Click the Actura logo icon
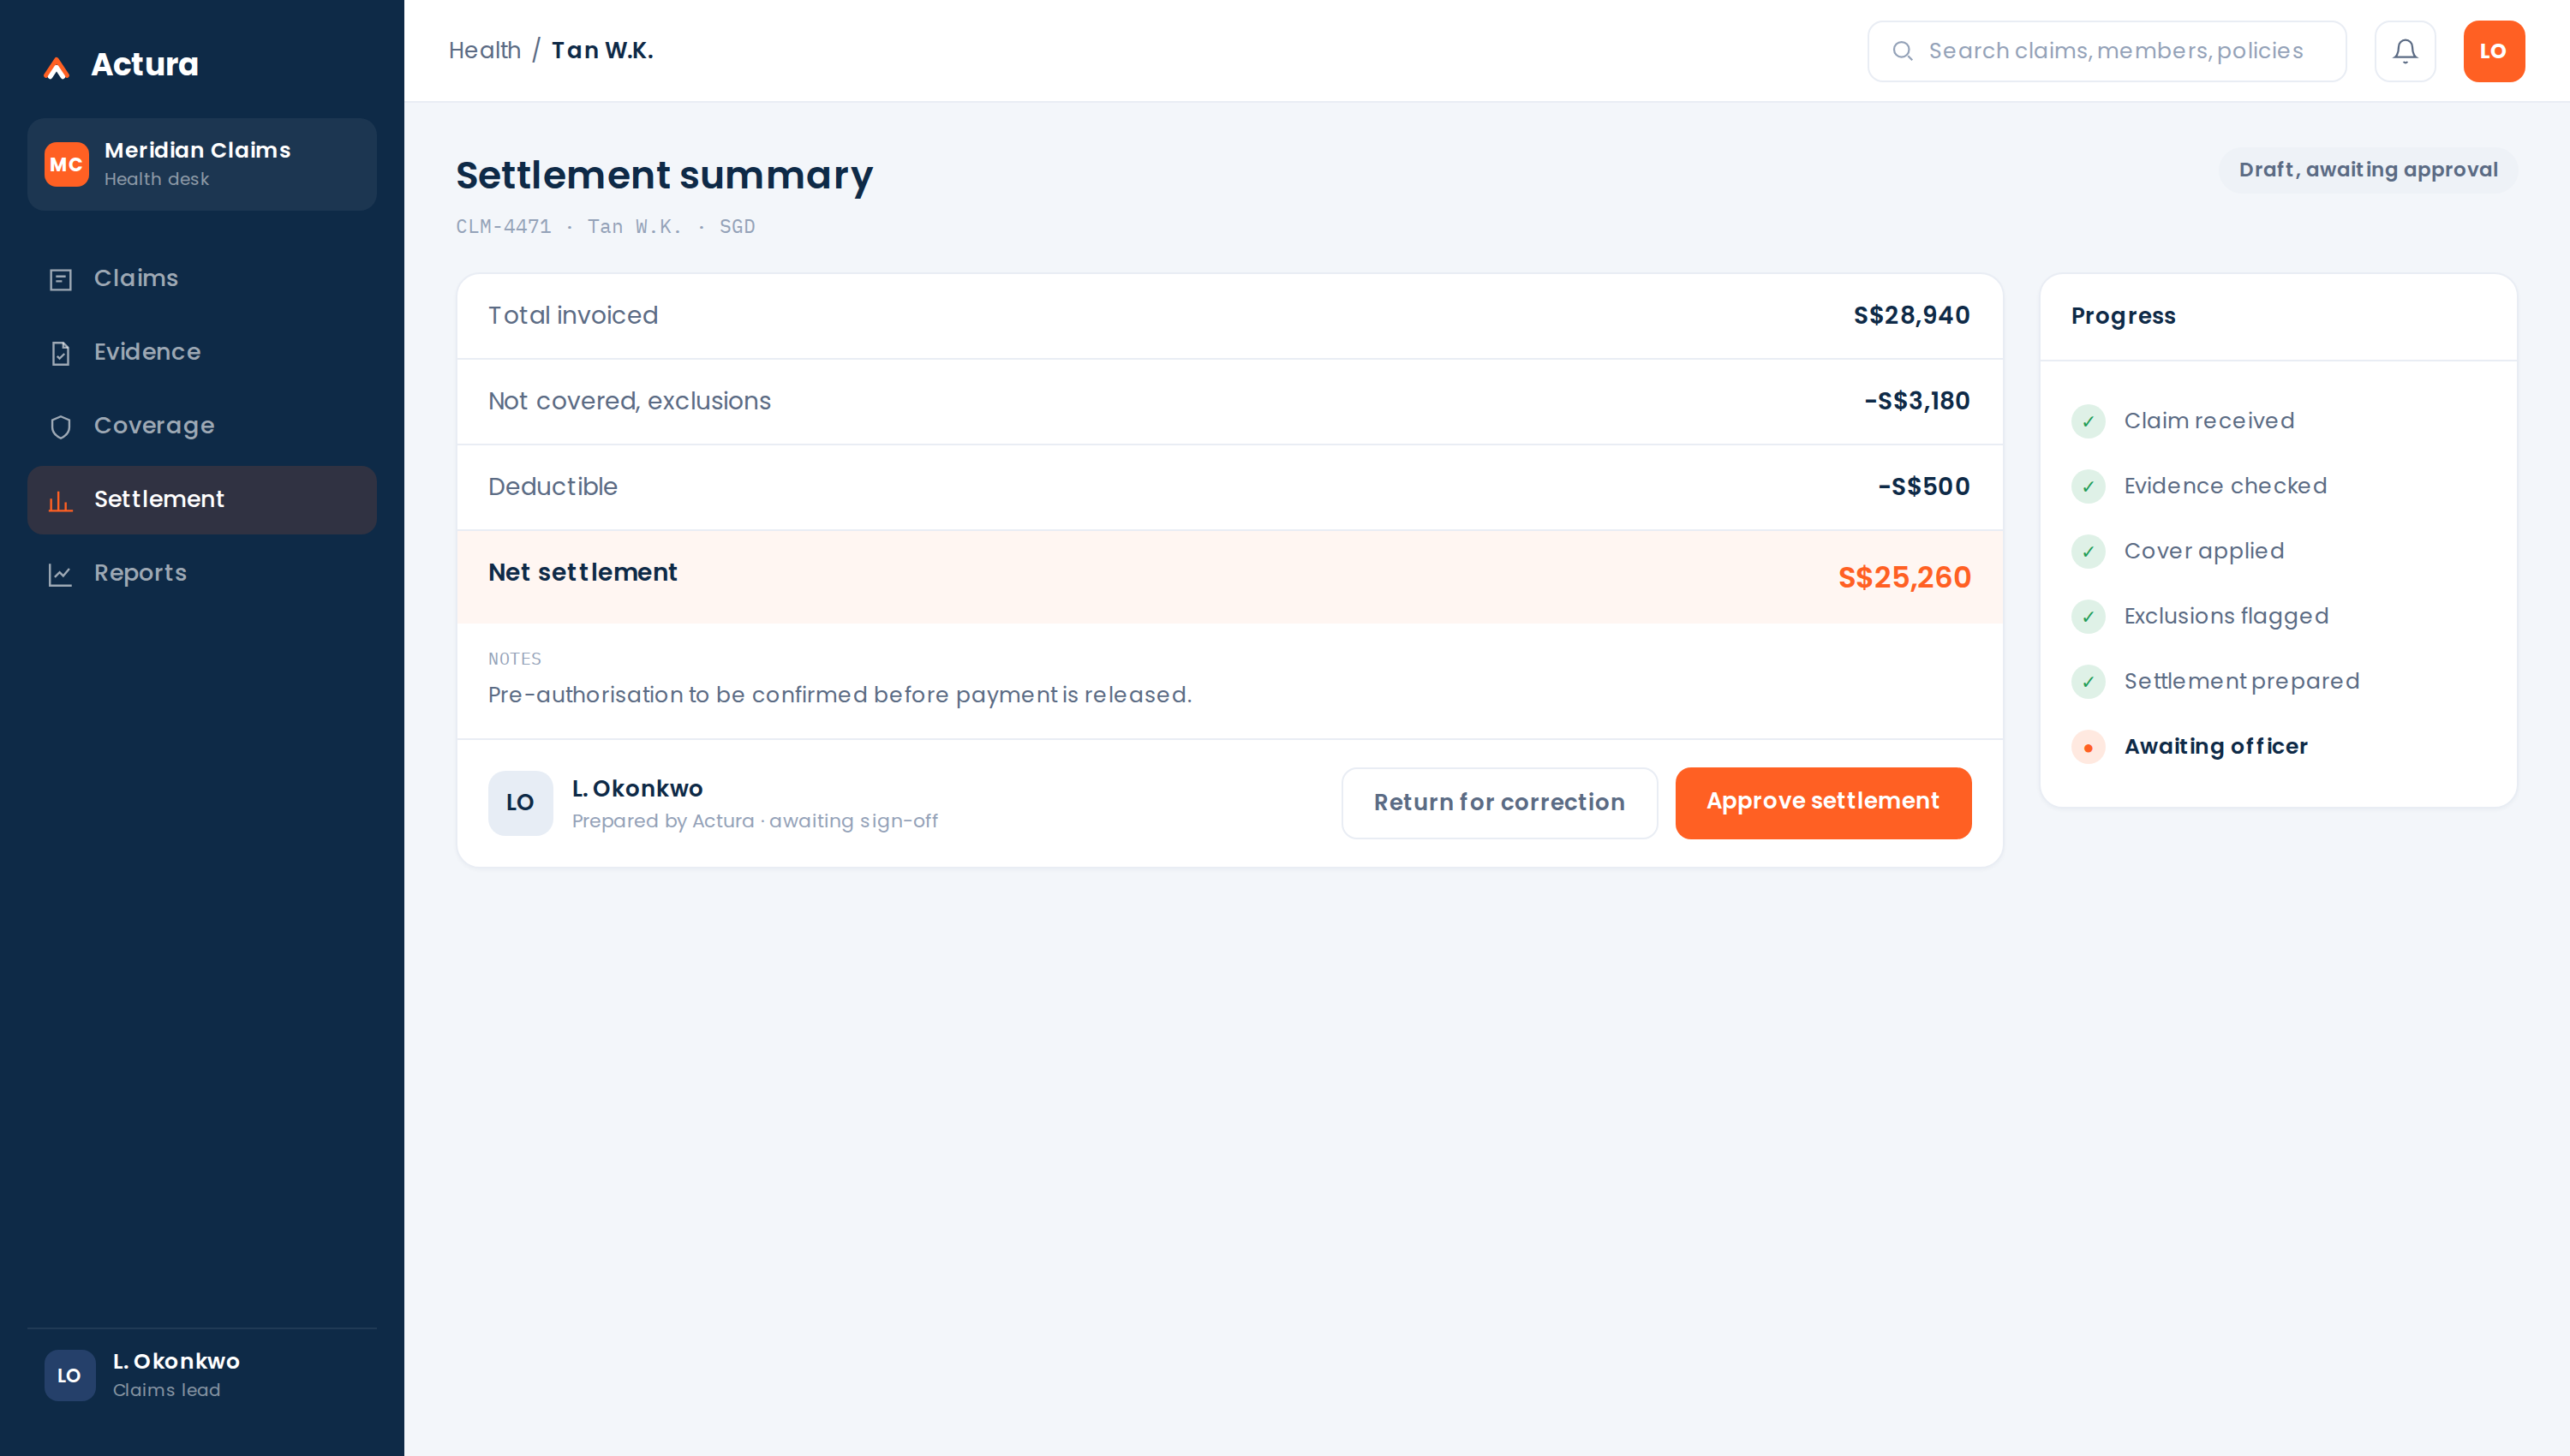 [x=57, y=67]
